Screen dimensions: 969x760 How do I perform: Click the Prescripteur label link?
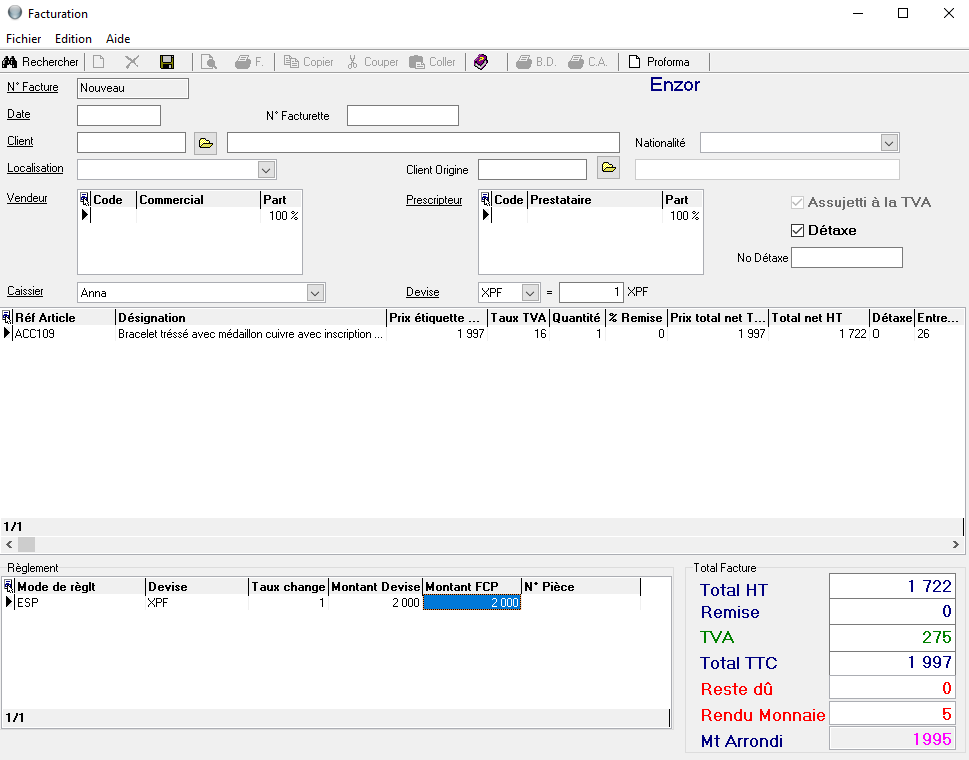click(434, 200)
